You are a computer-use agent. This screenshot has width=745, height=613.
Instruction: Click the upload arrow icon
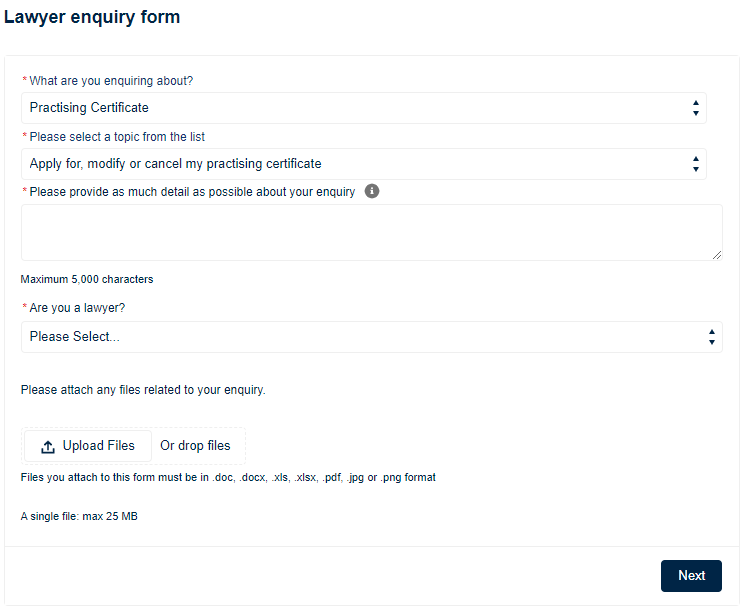click(x=48, y=446)
